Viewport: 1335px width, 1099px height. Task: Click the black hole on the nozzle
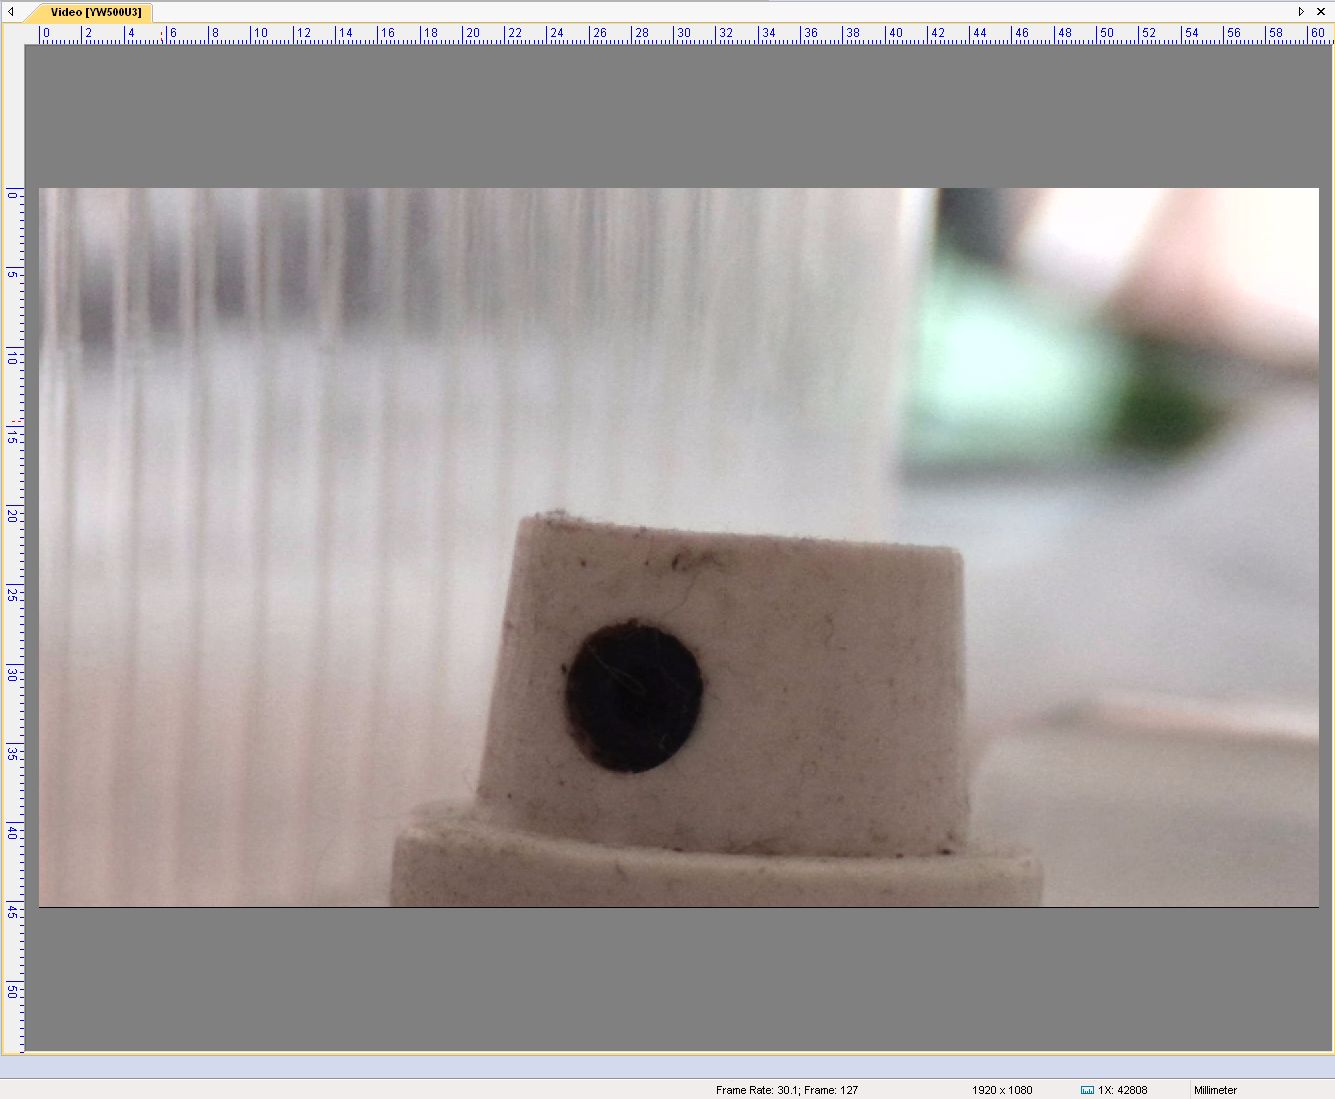[x=633, y=696]
